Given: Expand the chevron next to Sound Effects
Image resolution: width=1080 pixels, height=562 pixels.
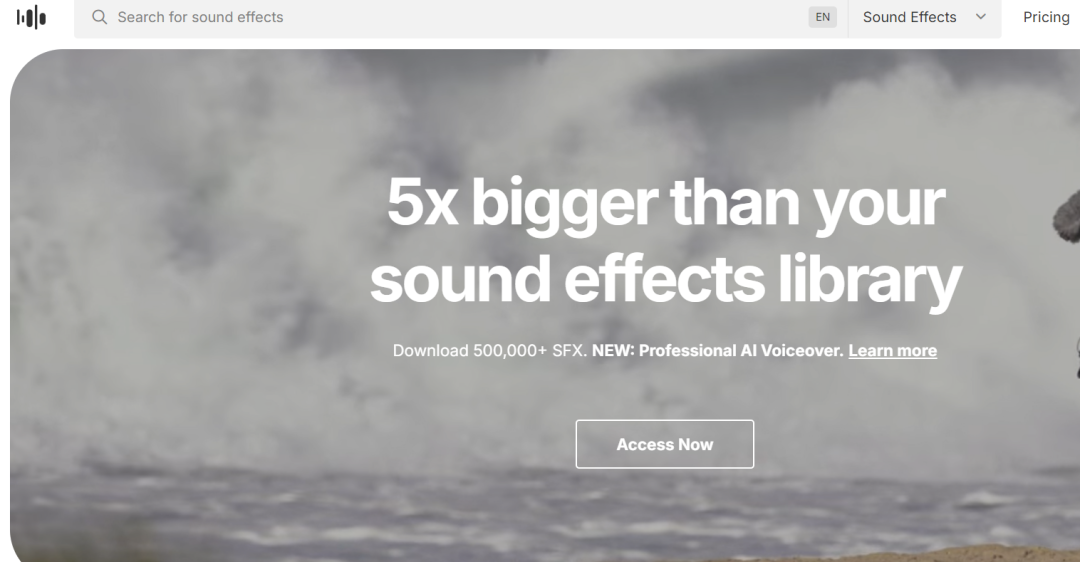Looking at the screenshot, I should pyautogui.click(x=981, y=17).
